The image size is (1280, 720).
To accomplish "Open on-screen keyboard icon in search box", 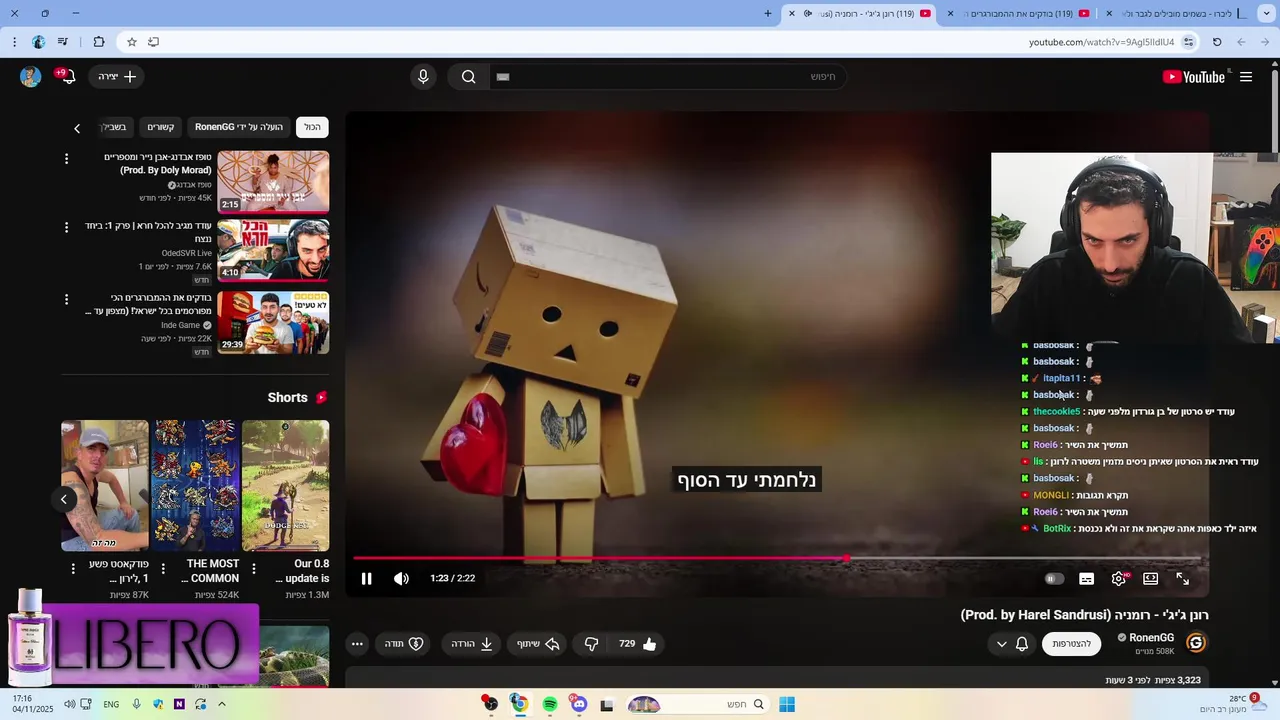I will [x=503, y=77].
